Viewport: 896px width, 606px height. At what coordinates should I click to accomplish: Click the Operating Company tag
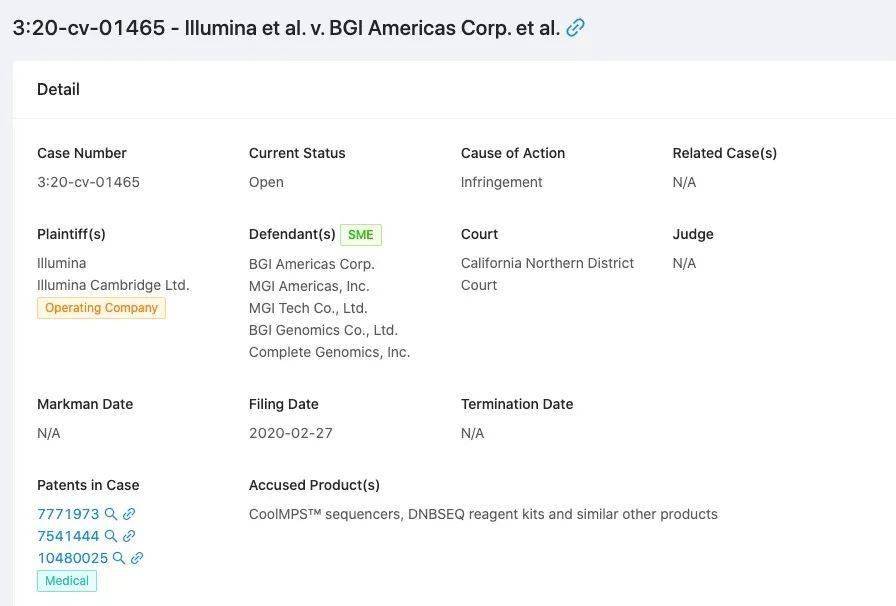[x=101, y=308]
